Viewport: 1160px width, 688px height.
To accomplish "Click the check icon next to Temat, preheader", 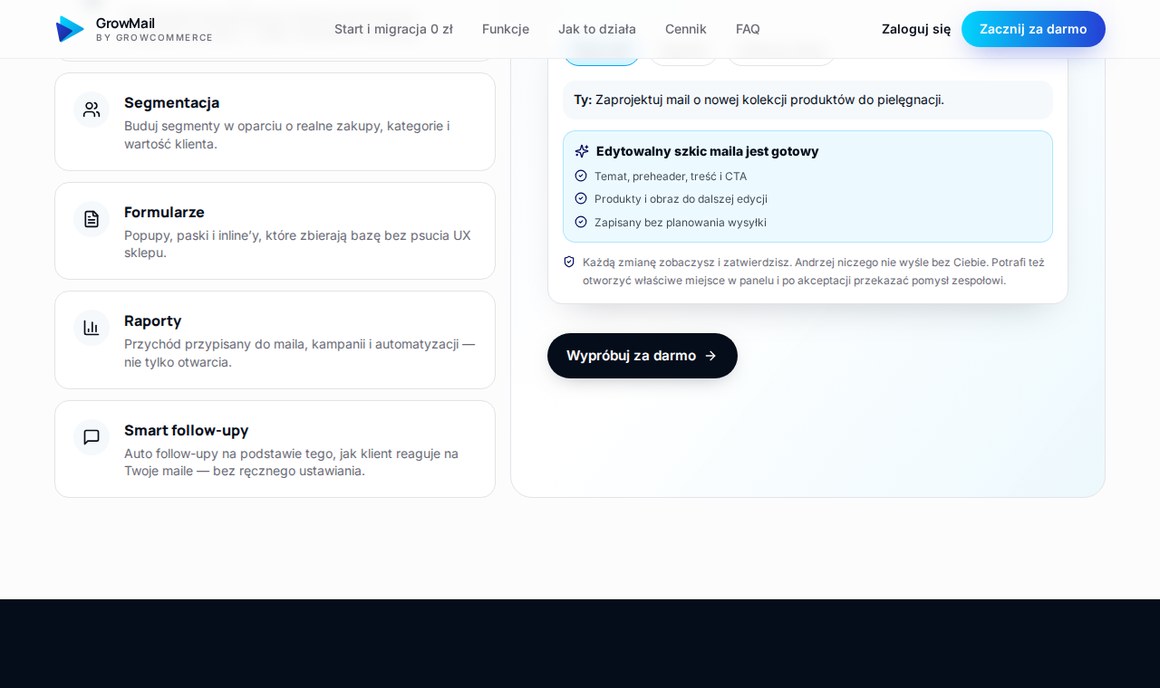I will coord(581,176).
